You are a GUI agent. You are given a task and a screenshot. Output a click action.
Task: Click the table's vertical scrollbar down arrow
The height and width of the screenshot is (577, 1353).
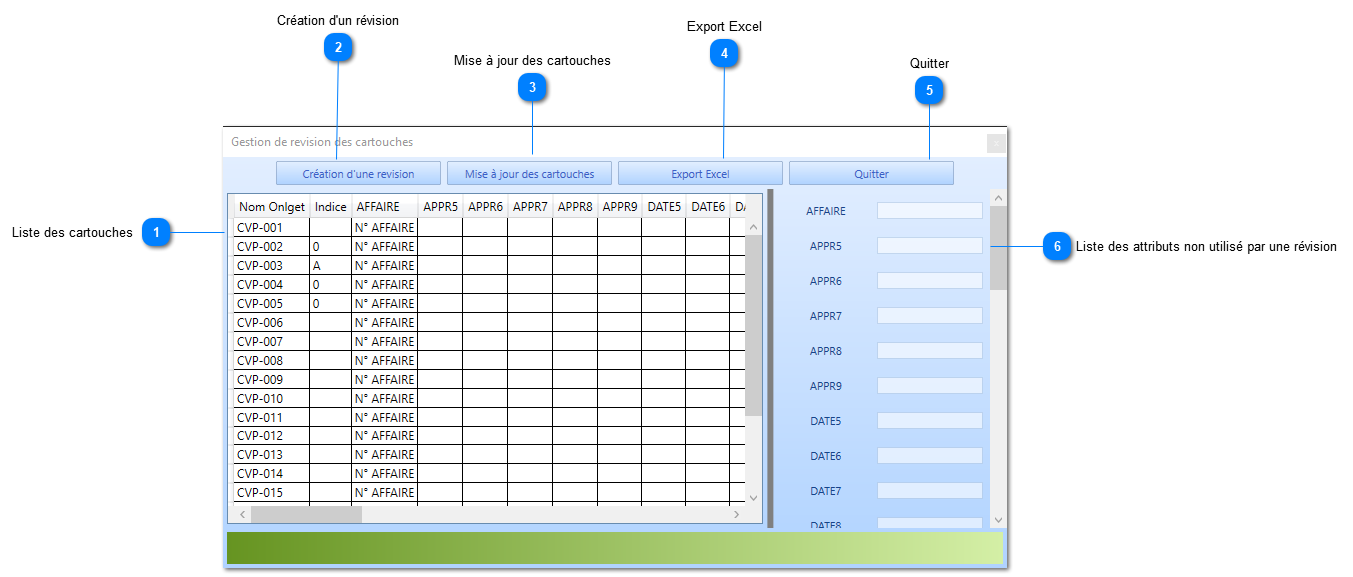(754, 497)
